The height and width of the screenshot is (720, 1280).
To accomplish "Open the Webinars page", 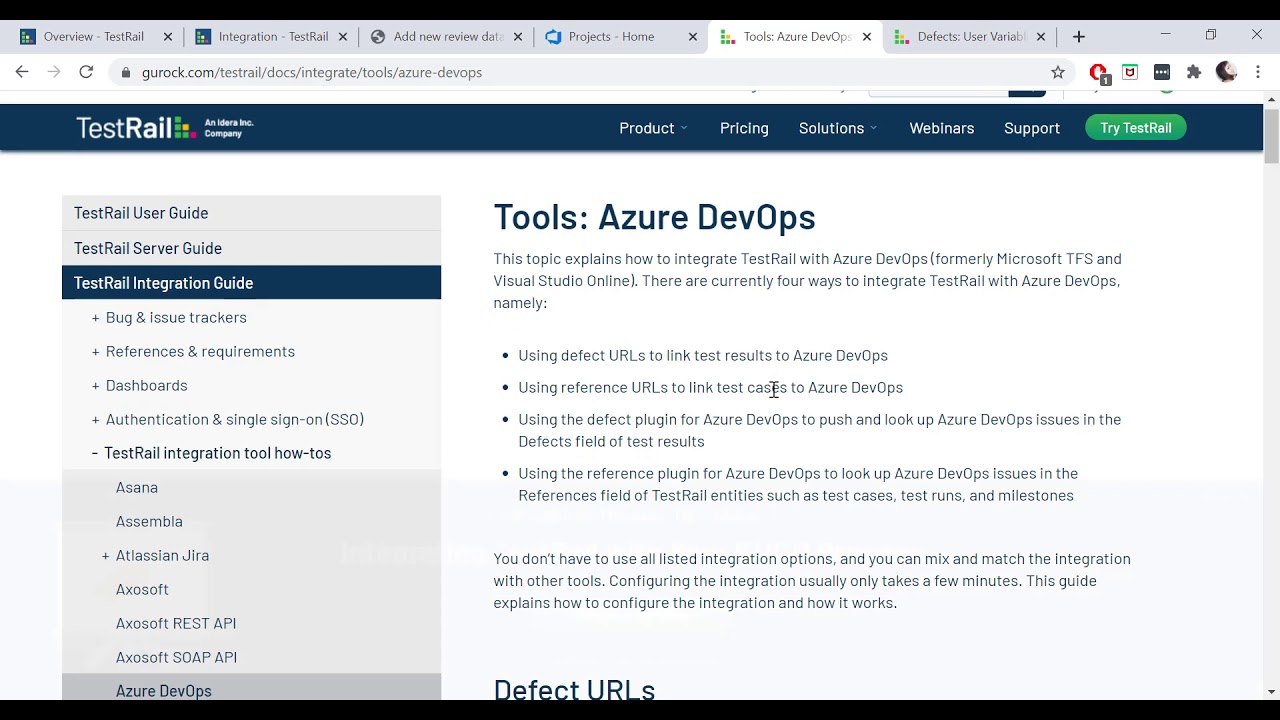I will (x=941, y=128).
